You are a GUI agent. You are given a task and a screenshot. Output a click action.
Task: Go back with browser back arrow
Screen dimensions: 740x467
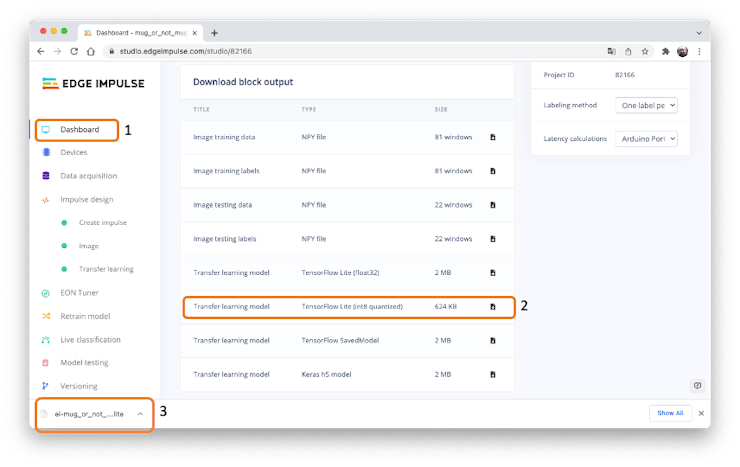pyautogui.click(x=41, y=51)
